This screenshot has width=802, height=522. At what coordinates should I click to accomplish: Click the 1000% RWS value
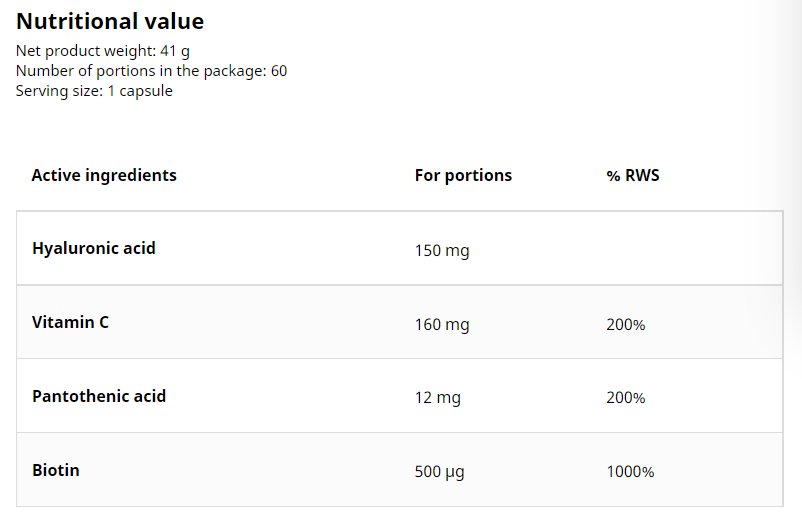(631, 471)
